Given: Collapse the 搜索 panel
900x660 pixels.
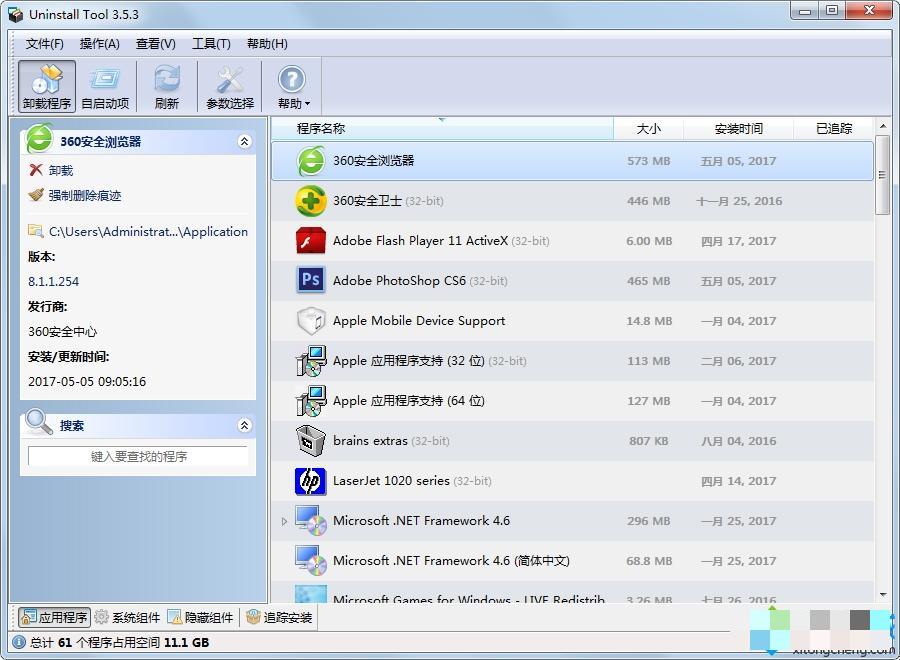Looking at the screenshot, I should [244, 425].
